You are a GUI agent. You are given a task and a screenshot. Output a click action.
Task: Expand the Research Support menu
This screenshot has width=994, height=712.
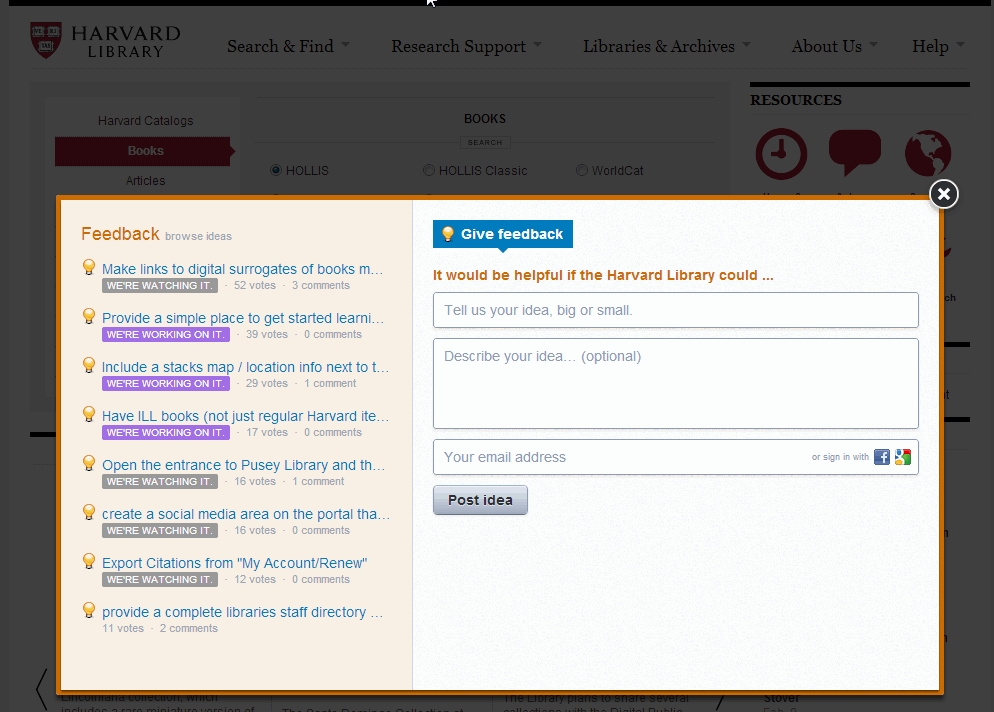click(x=466, y=46)
